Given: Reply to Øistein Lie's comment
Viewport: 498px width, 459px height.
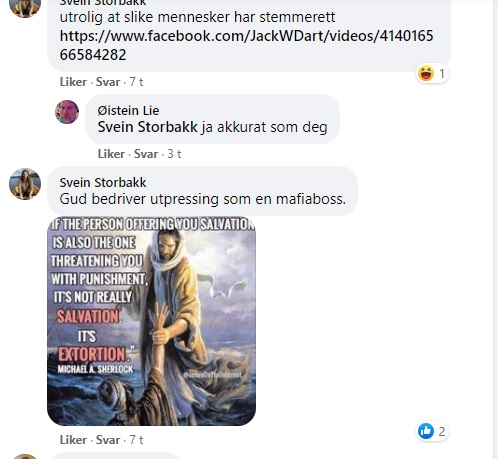Looking at the screenshot, I should [x=146, y=154].
